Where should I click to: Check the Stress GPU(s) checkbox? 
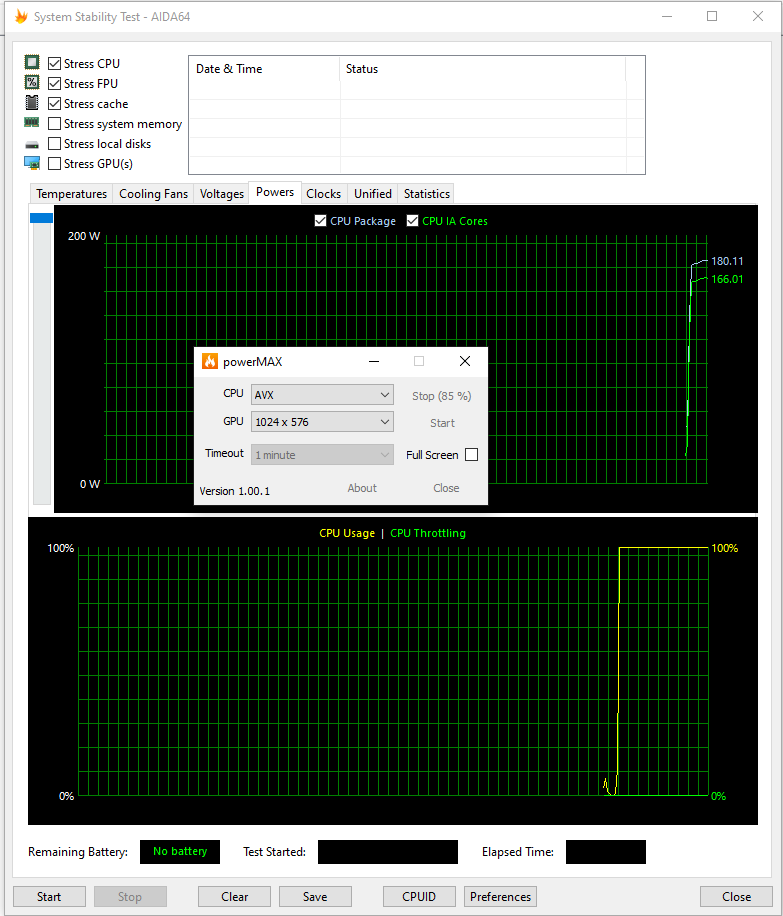coord(54,164)
